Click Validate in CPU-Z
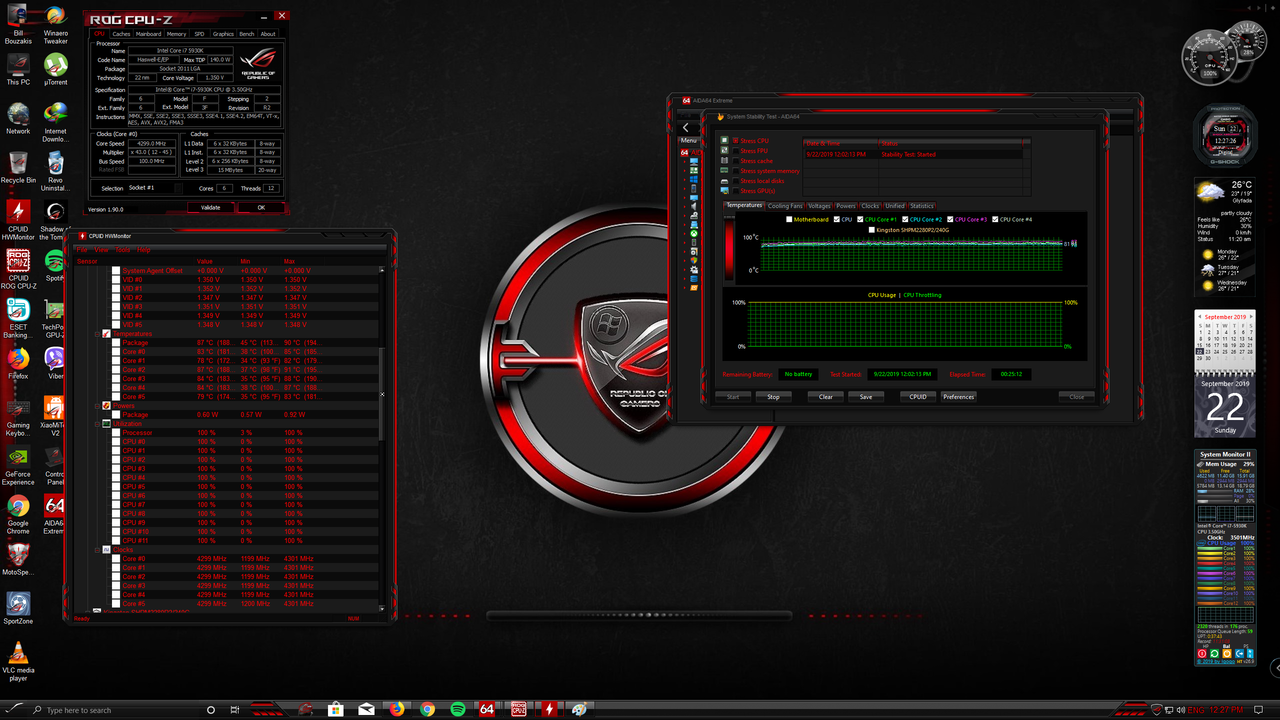 tap(211, 208)
